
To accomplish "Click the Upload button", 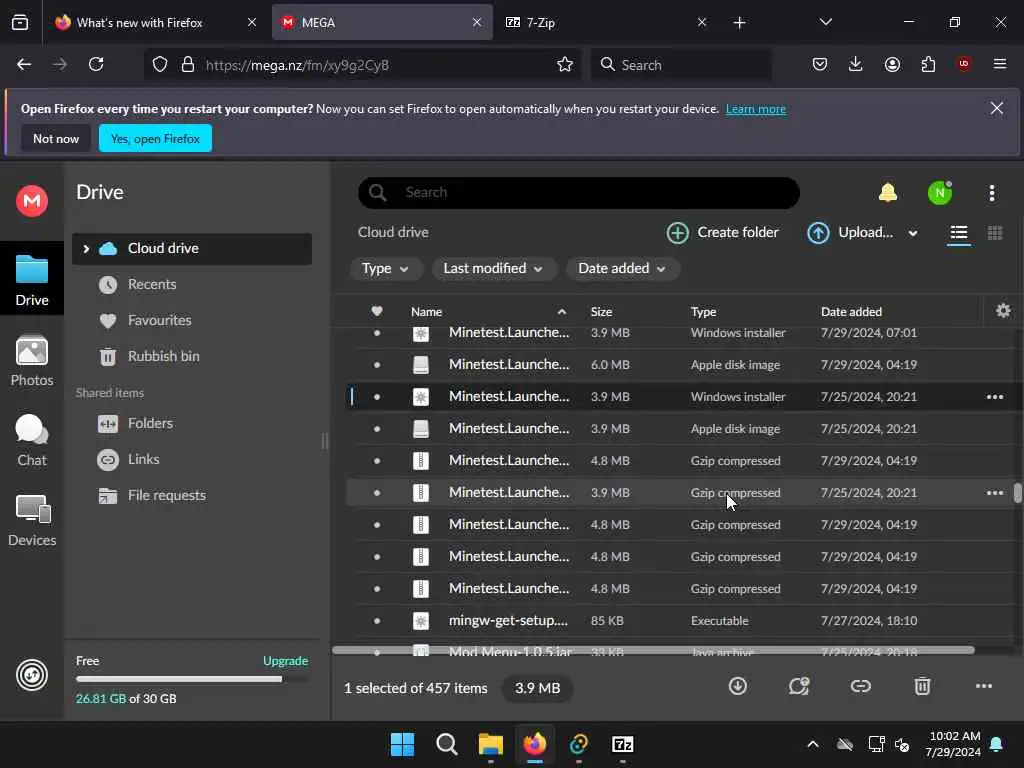I will 850,232.
